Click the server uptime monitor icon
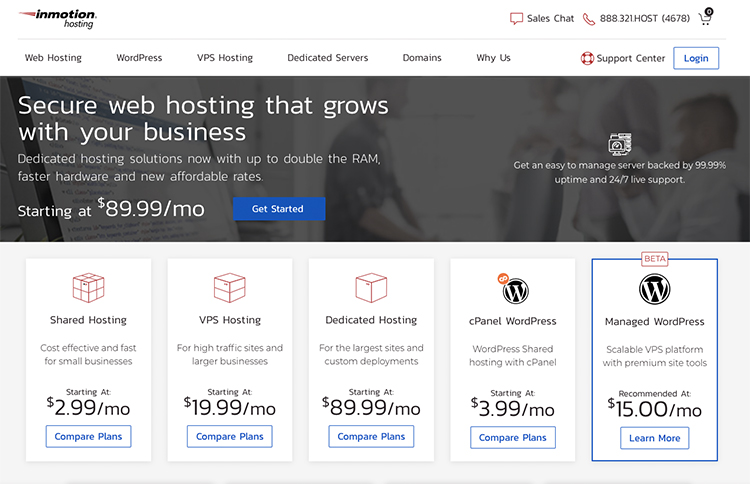Screen dimensions: 750x484 click(620, 144)
